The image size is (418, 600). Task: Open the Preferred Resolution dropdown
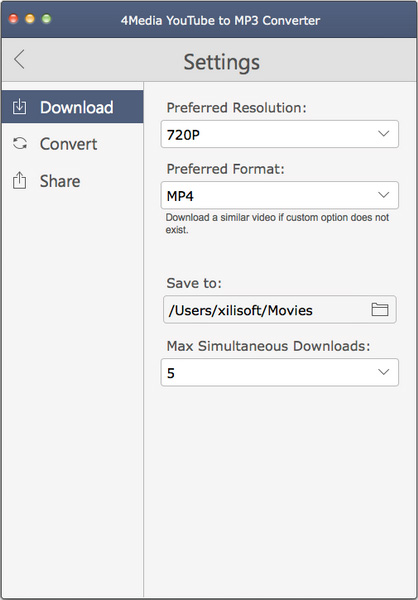tap(280, 134)
